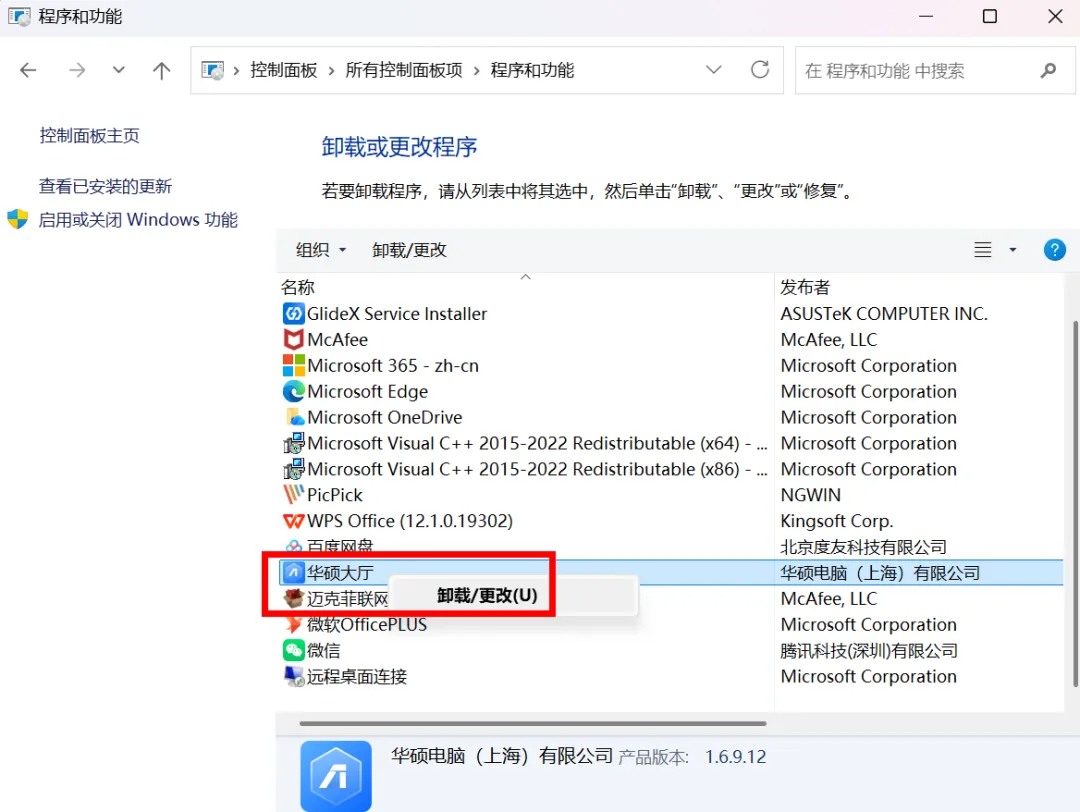
Task: Select the Microsoft OneDrive row name
Action: 384,417
